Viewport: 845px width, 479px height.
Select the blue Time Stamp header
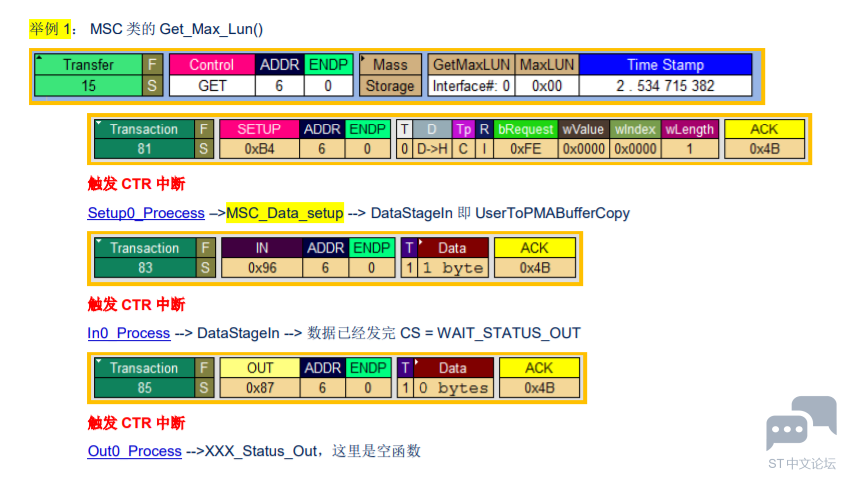666,65
